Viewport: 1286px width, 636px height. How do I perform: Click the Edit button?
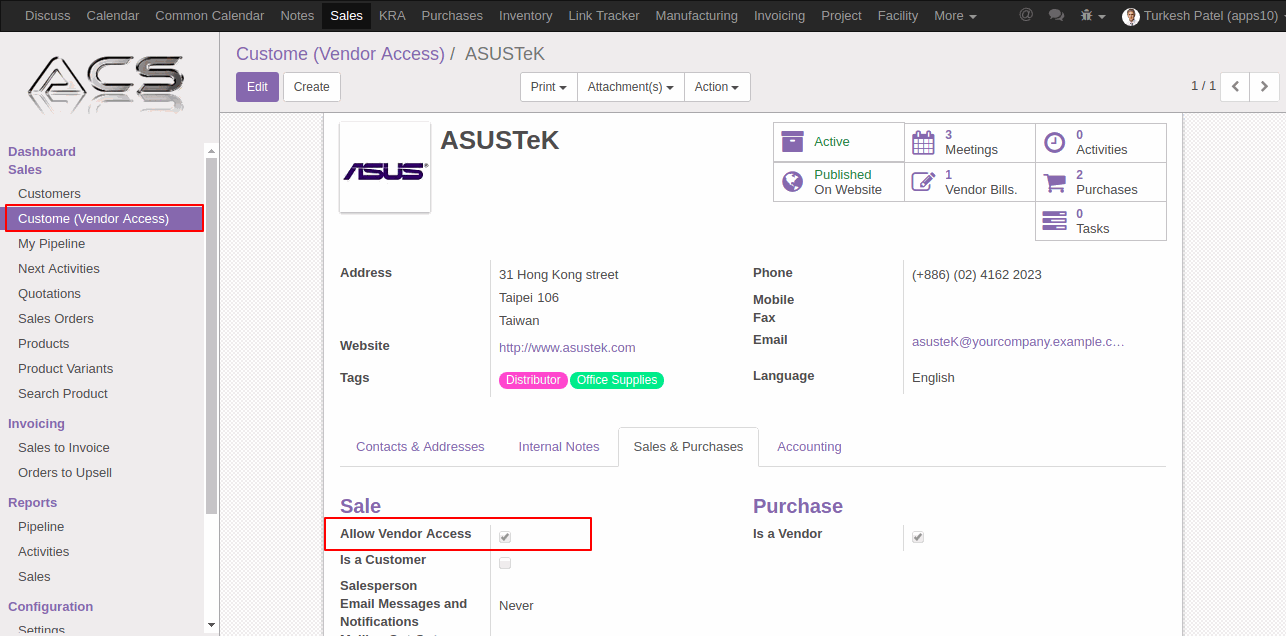coord(257,87)
